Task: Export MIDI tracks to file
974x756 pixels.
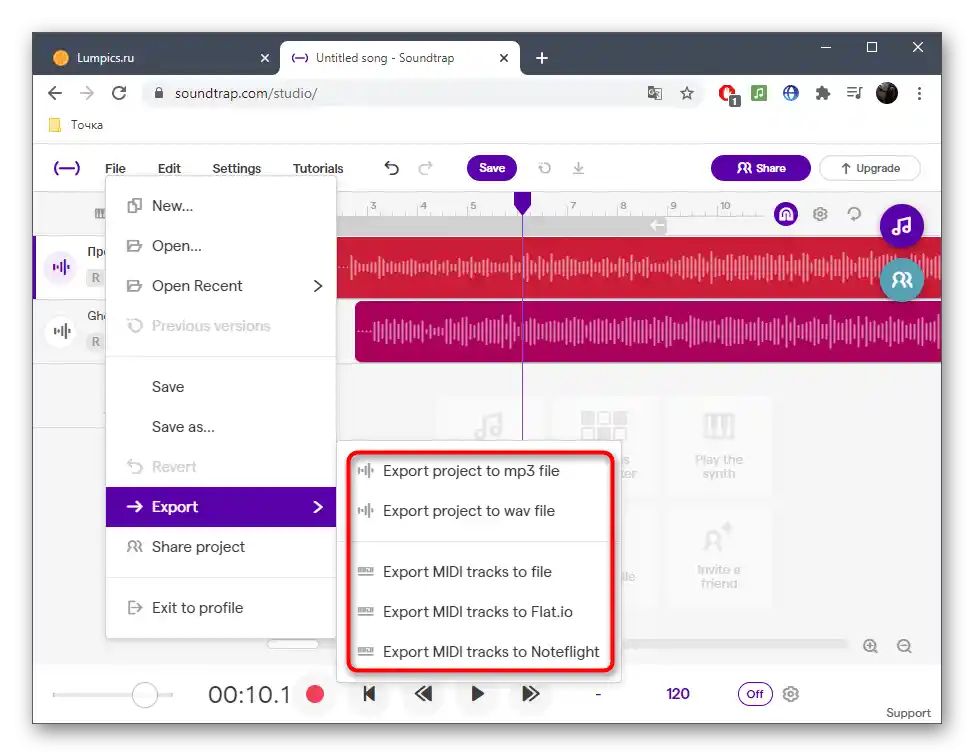Action: [x=478, y=572]
